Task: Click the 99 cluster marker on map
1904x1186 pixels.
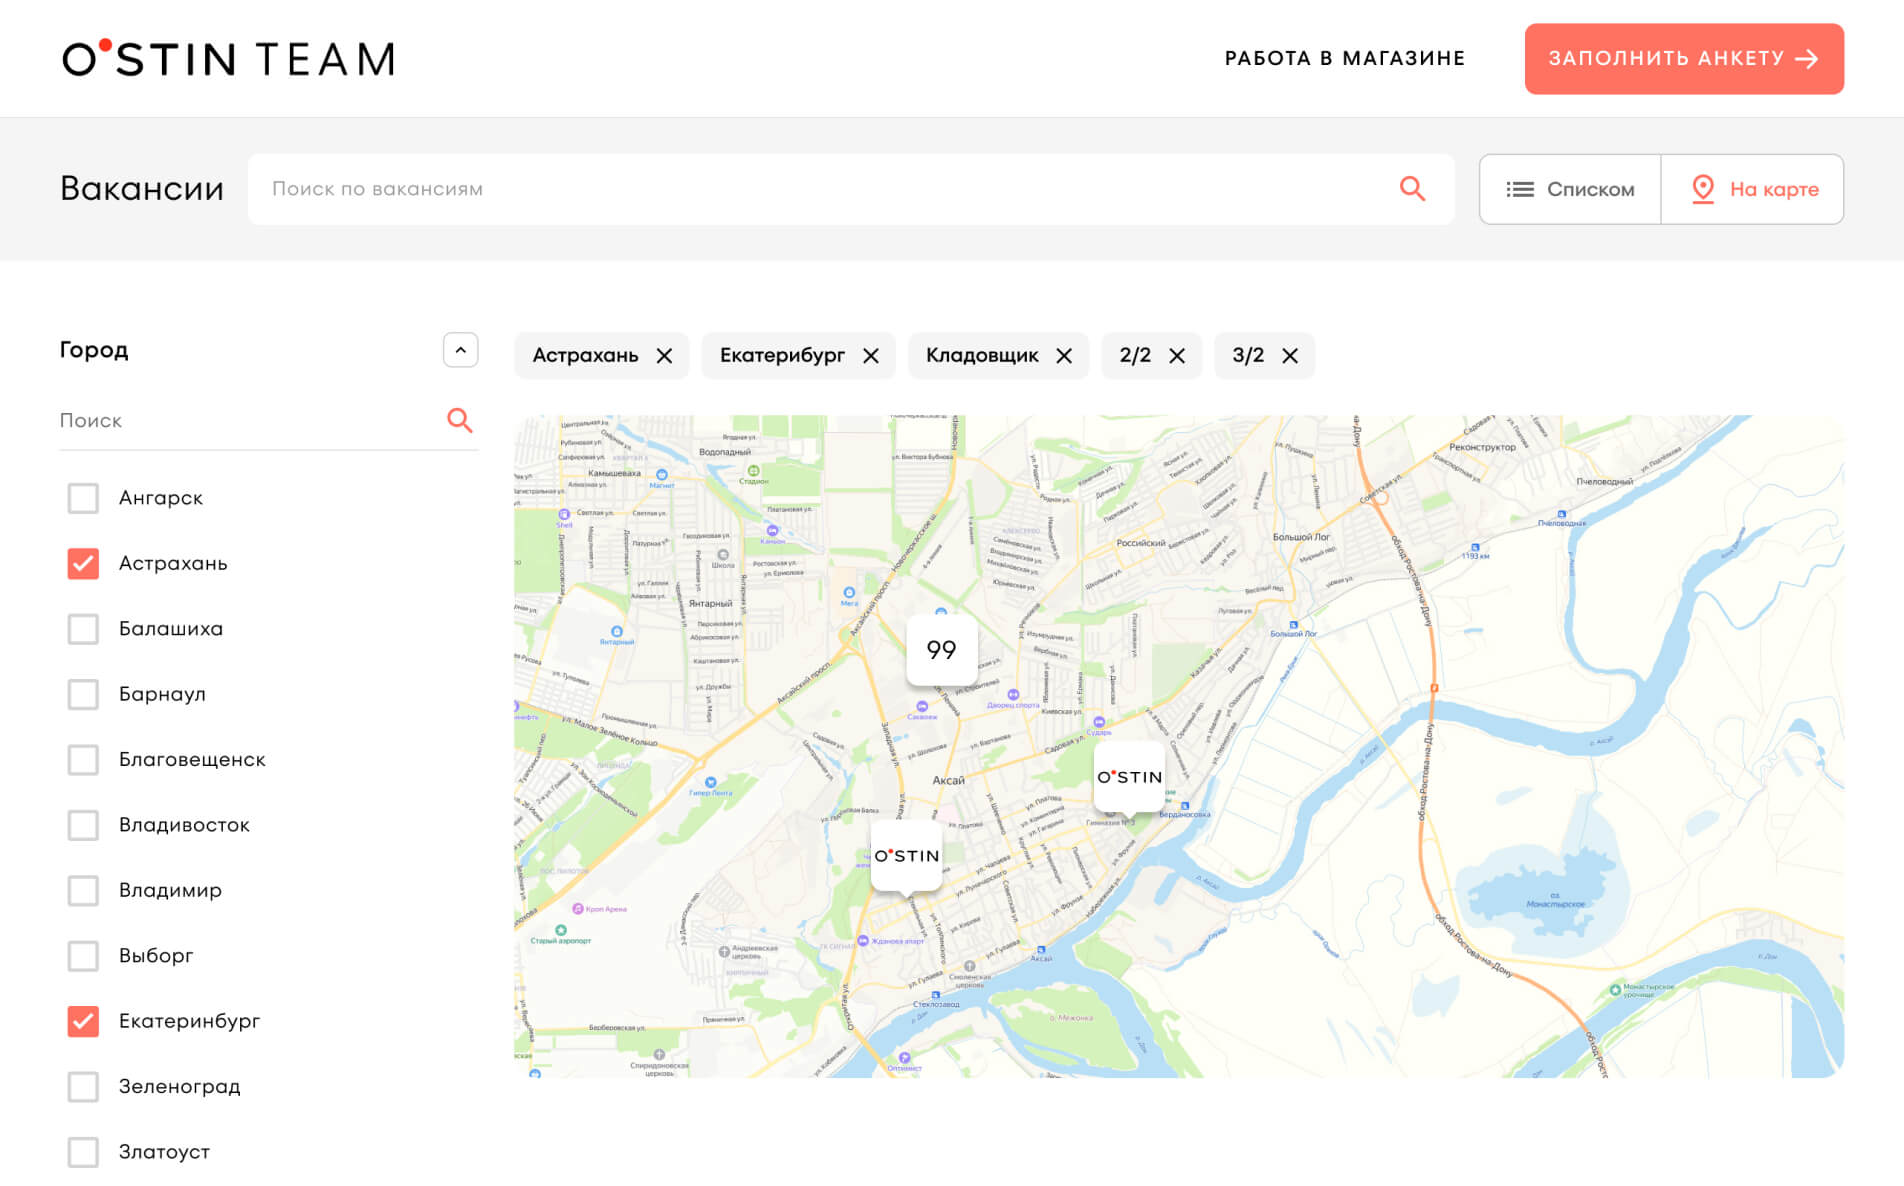Action: coord(941,650)
